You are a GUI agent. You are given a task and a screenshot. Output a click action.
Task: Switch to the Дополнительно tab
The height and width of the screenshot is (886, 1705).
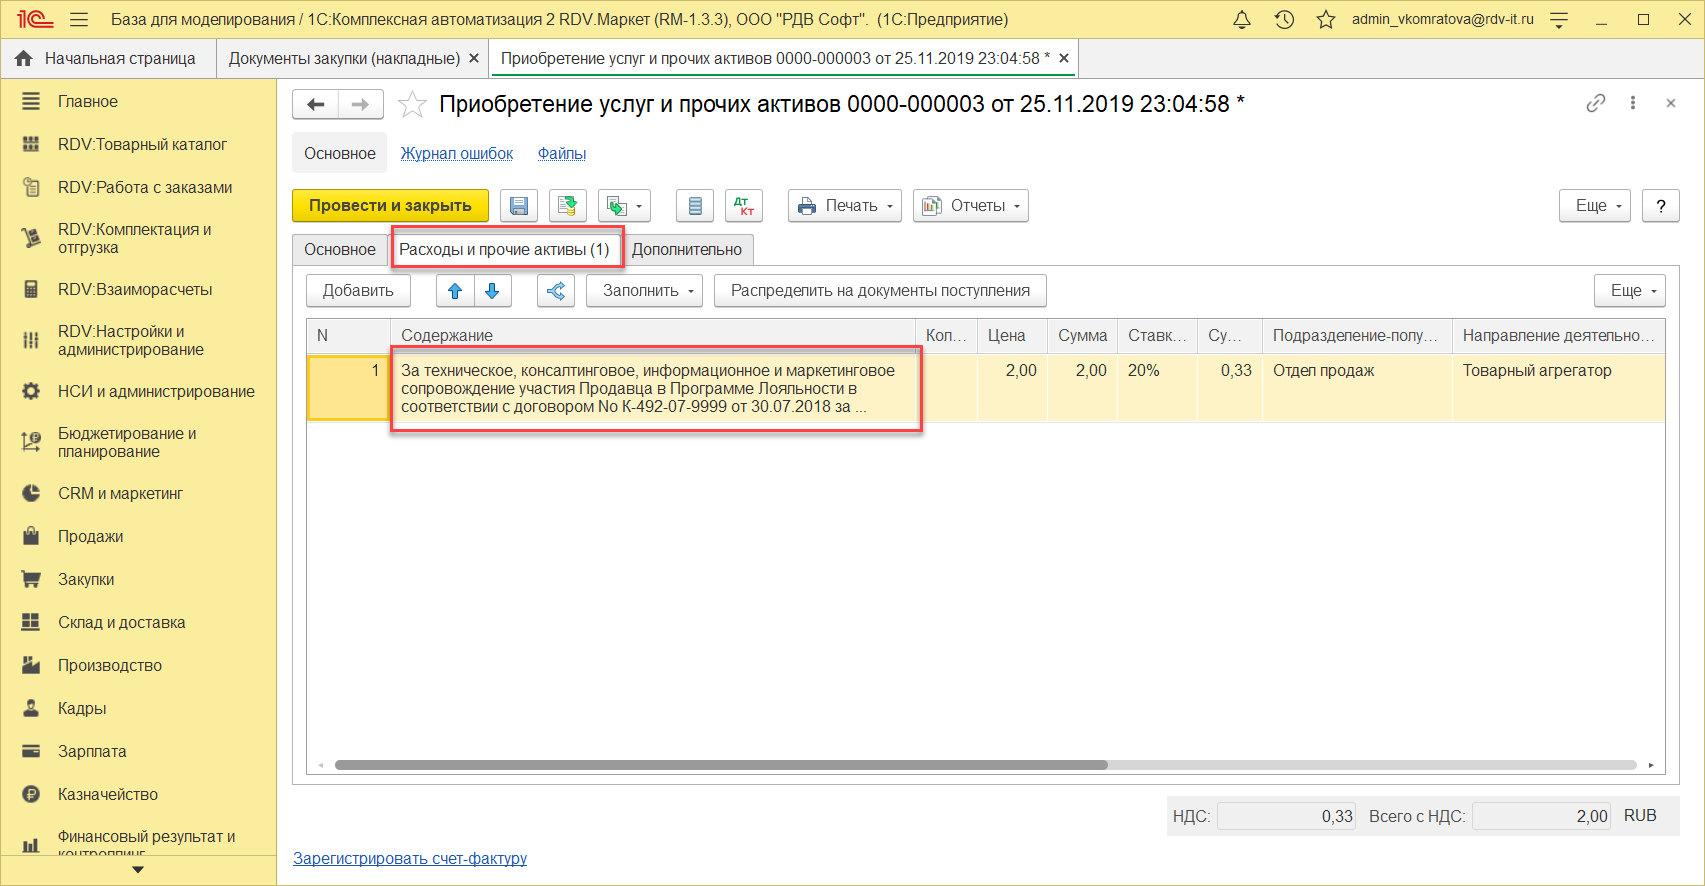[x=687, y=250]
